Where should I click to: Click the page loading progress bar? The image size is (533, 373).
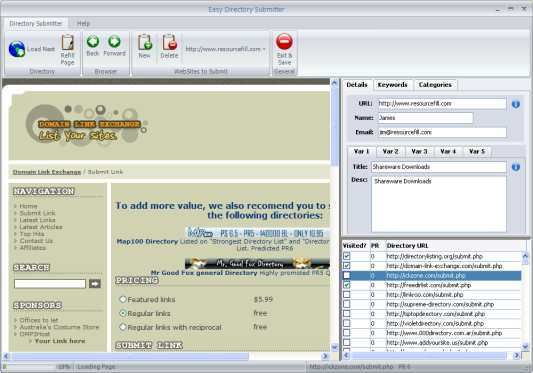pyautogui.click(x=29, y=367)
